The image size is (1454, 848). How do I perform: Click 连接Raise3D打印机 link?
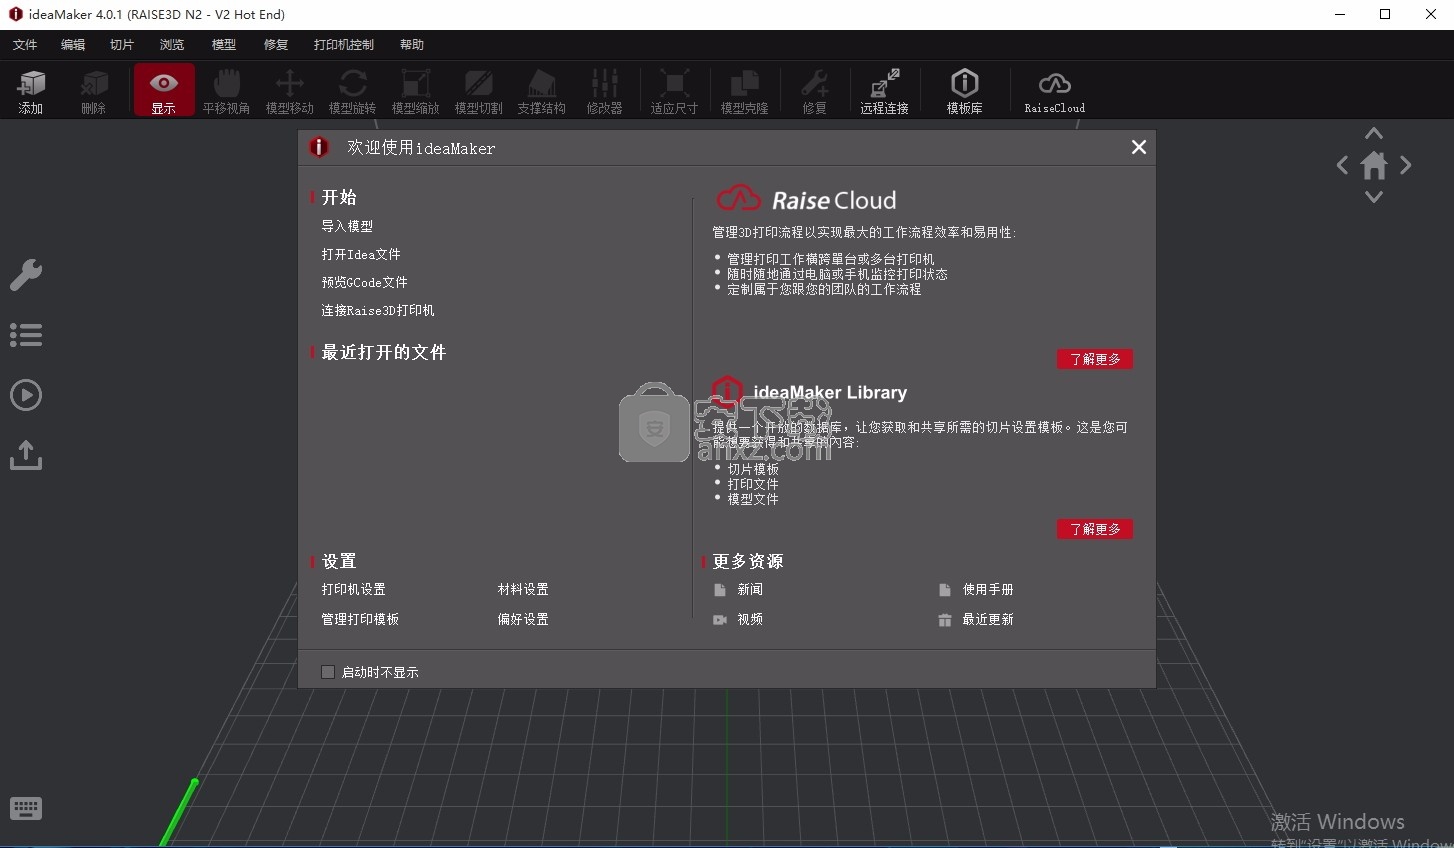(378, 310)
